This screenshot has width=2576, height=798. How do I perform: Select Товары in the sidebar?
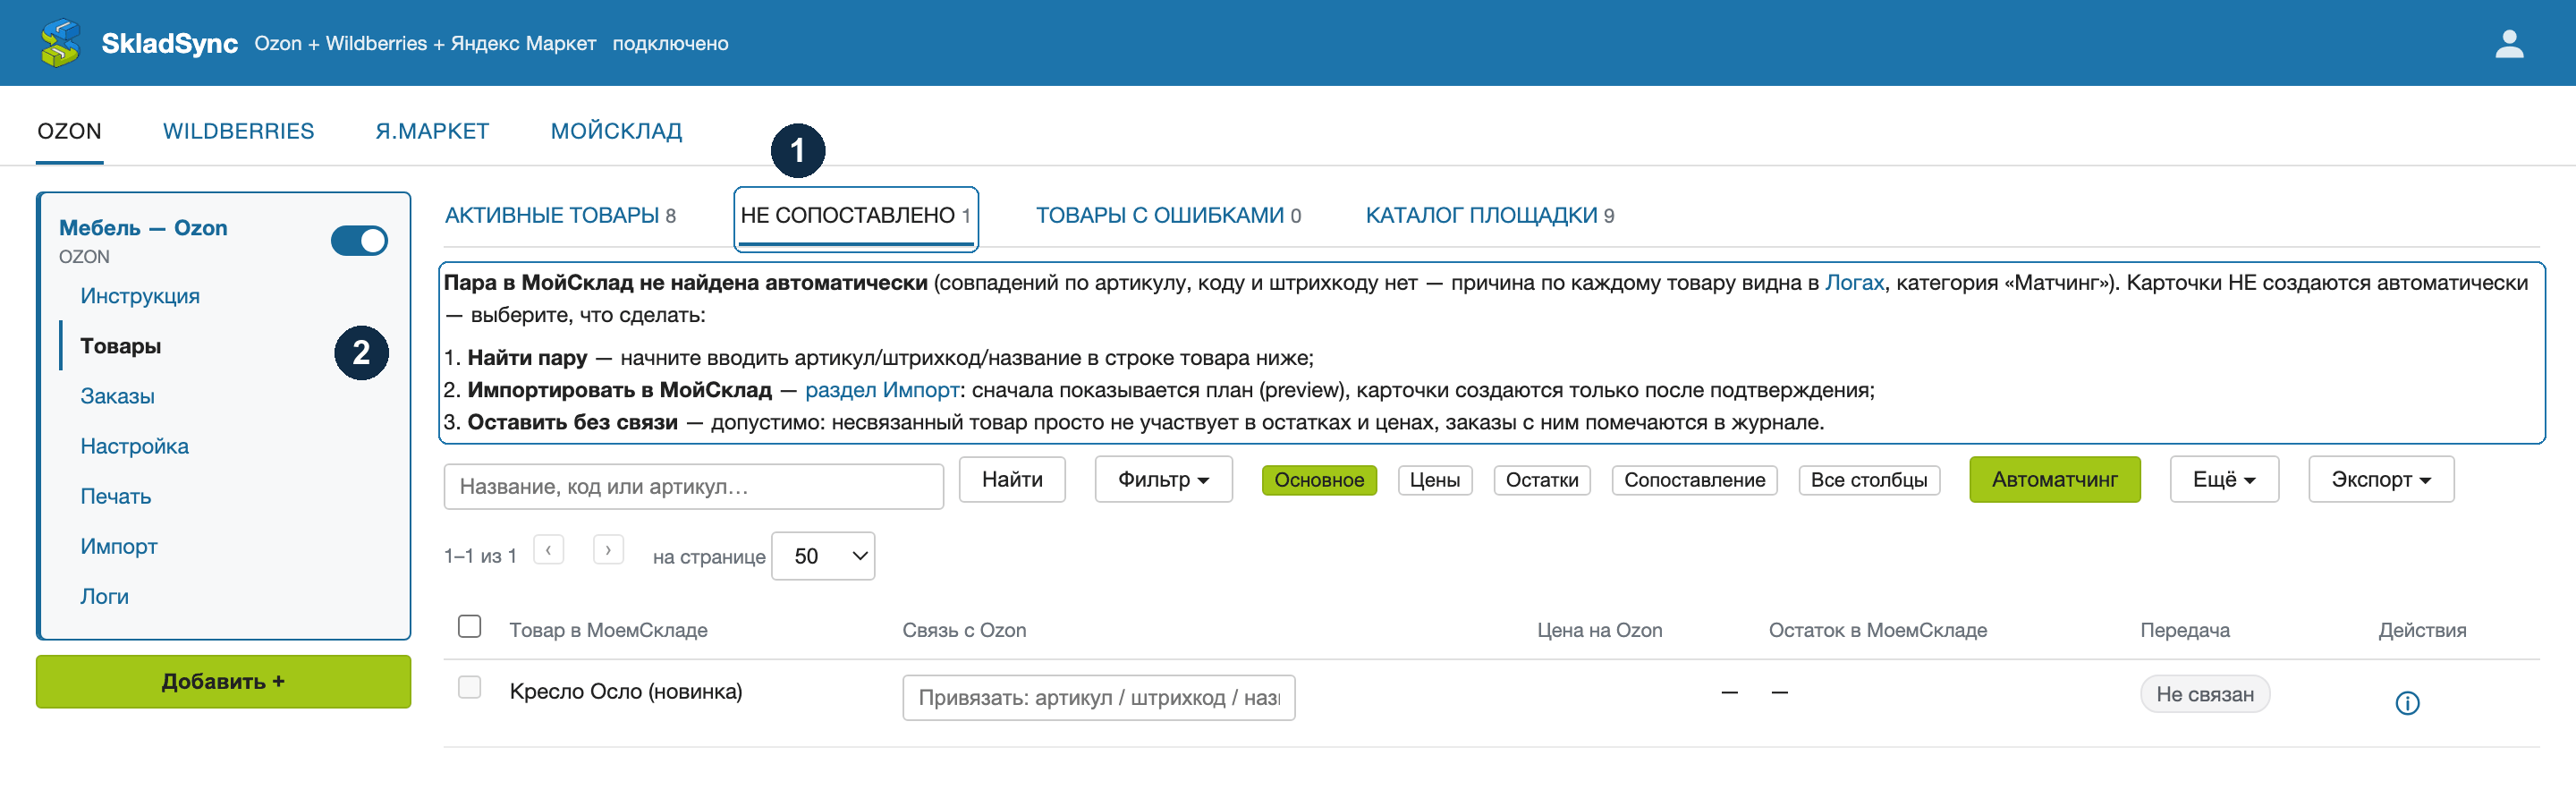click(120, 346)
